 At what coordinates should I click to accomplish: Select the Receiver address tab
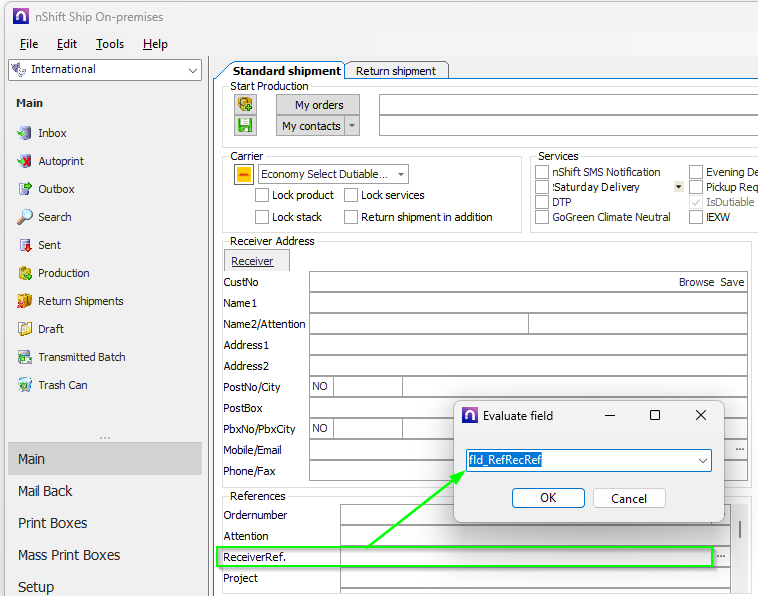pyautogui.click(x=257, y=261)
